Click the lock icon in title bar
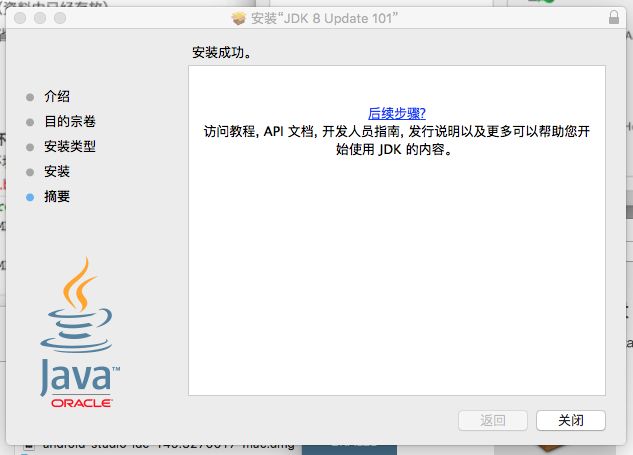 click(614, 17)
